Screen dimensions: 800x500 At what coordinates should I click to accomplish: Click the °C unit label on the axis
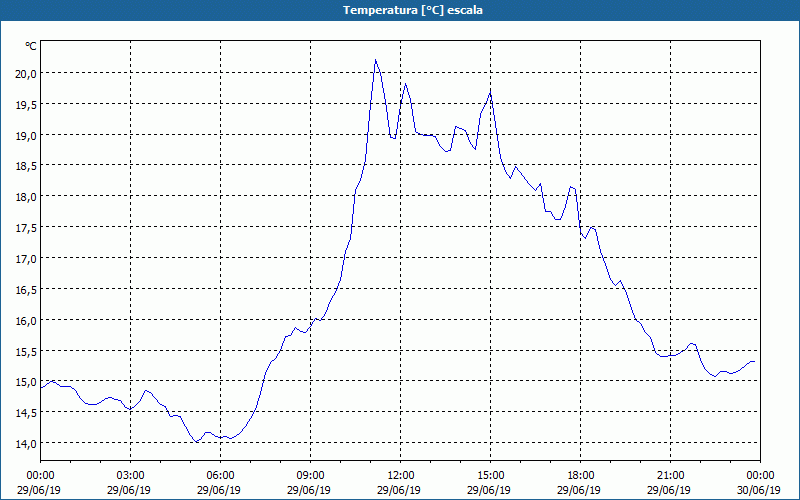pos(31,46)
